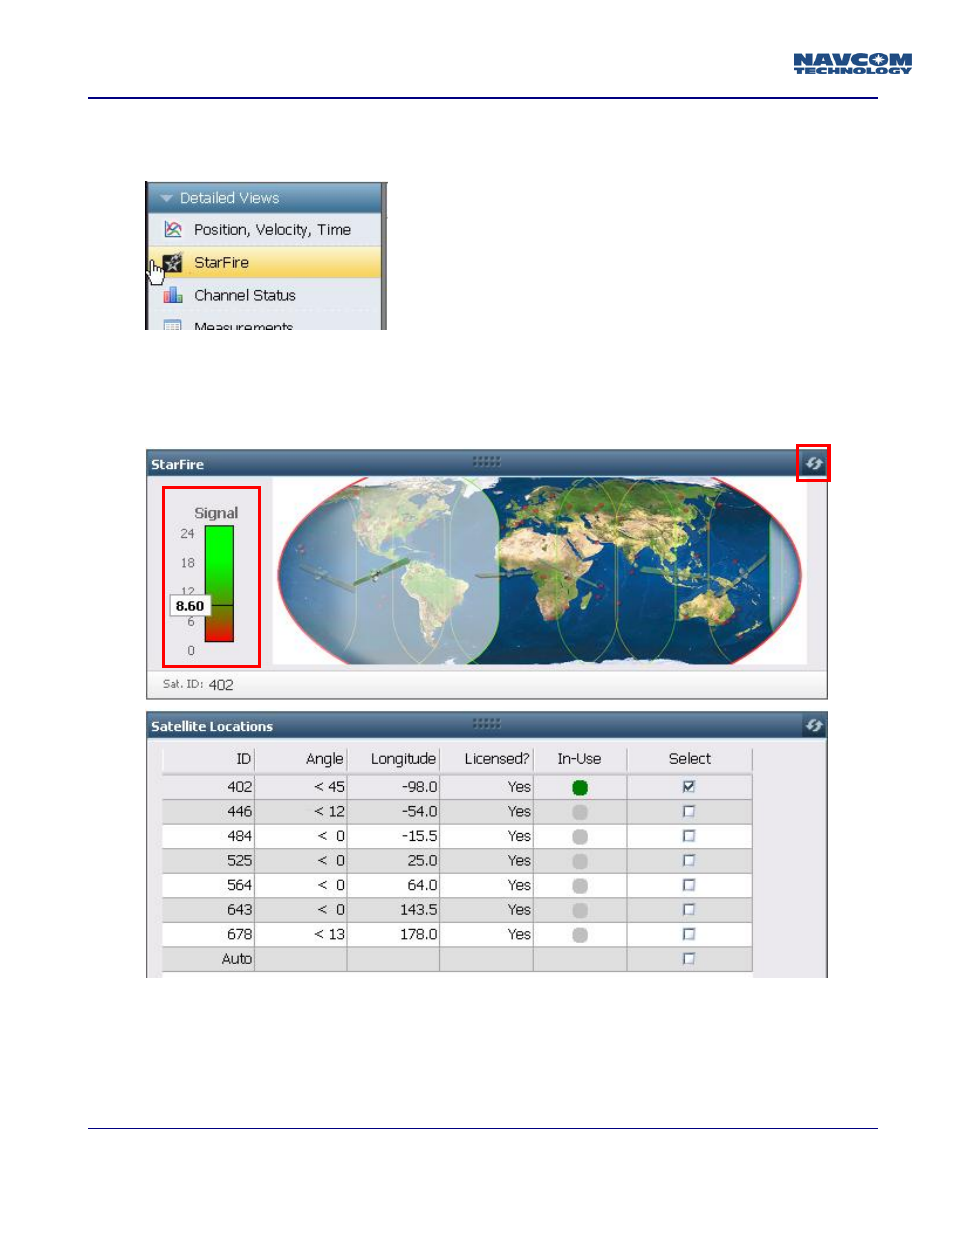This screenshot has width=954, height=1235.
Task: Uncheck Select box for satellite 402
Action: point(689,787)
